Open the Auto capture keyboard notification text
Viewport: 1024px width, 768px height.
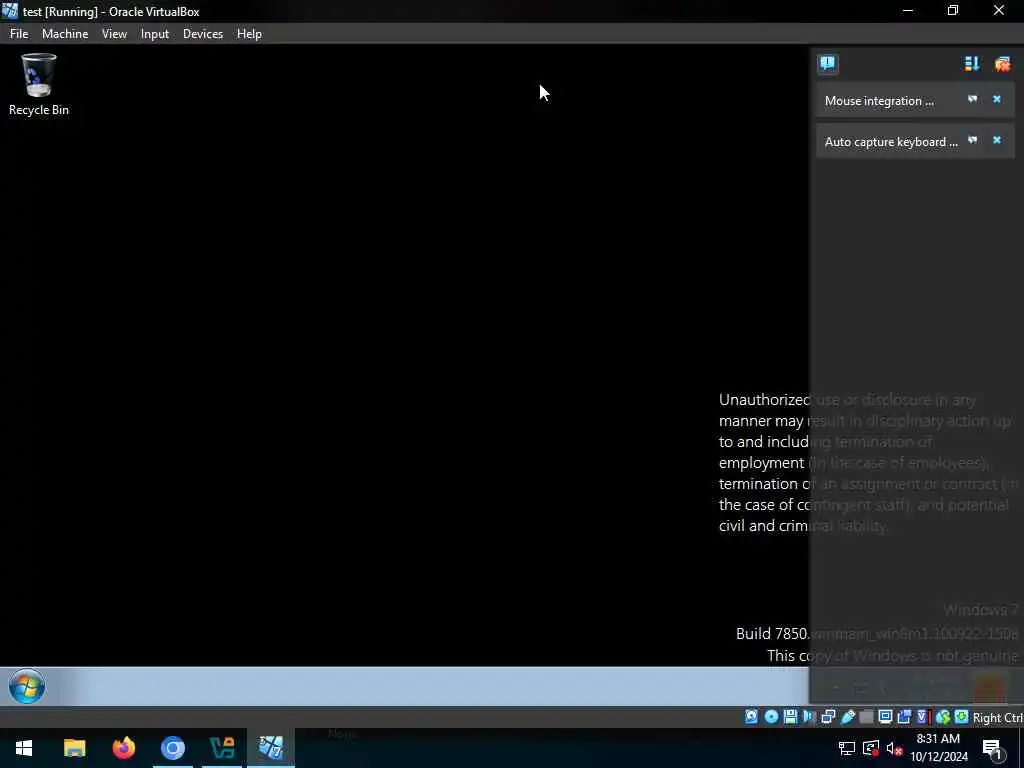click(891, 142)
